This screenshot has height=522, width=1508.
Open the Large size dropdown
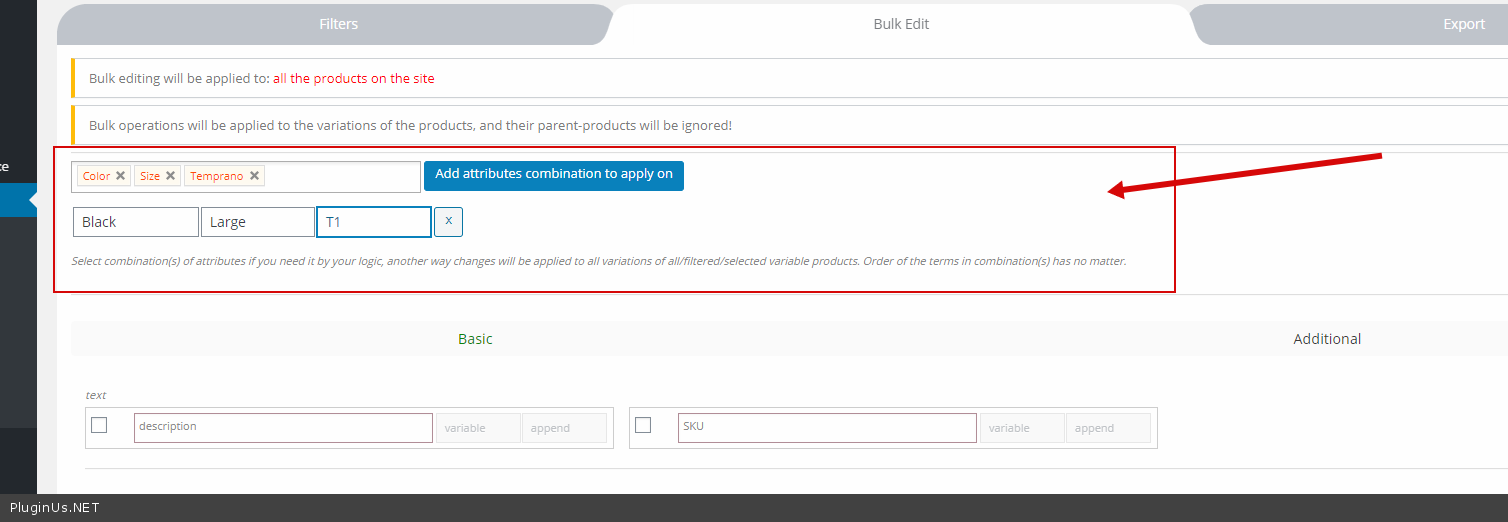pyautogui.click(x=258, y=222)
